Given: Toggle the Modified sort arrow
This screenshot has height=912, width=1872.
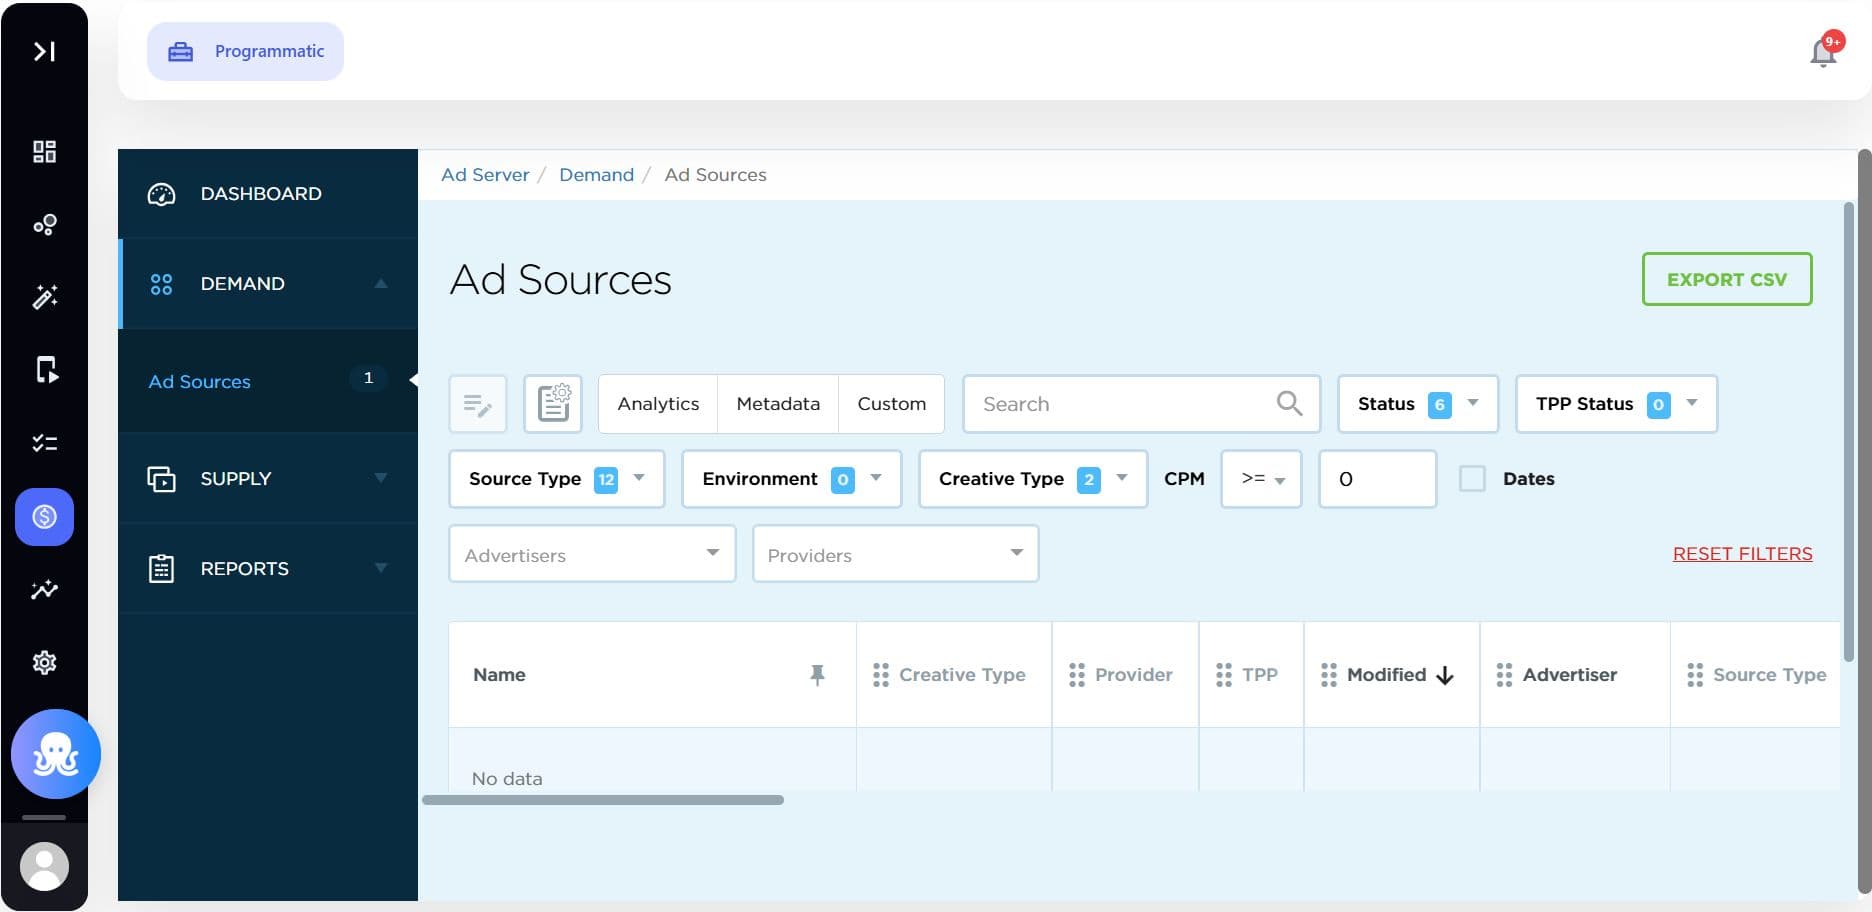Looking at the screenshot, I should coord(1445,676).
